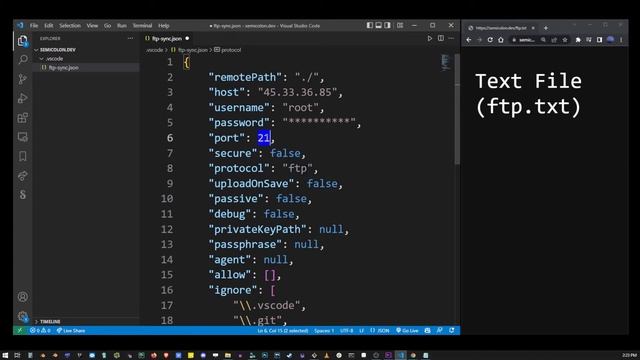Open the Run menu
Image resolution: width=640 pixels, height=360 pixels.
click(122, 25)
